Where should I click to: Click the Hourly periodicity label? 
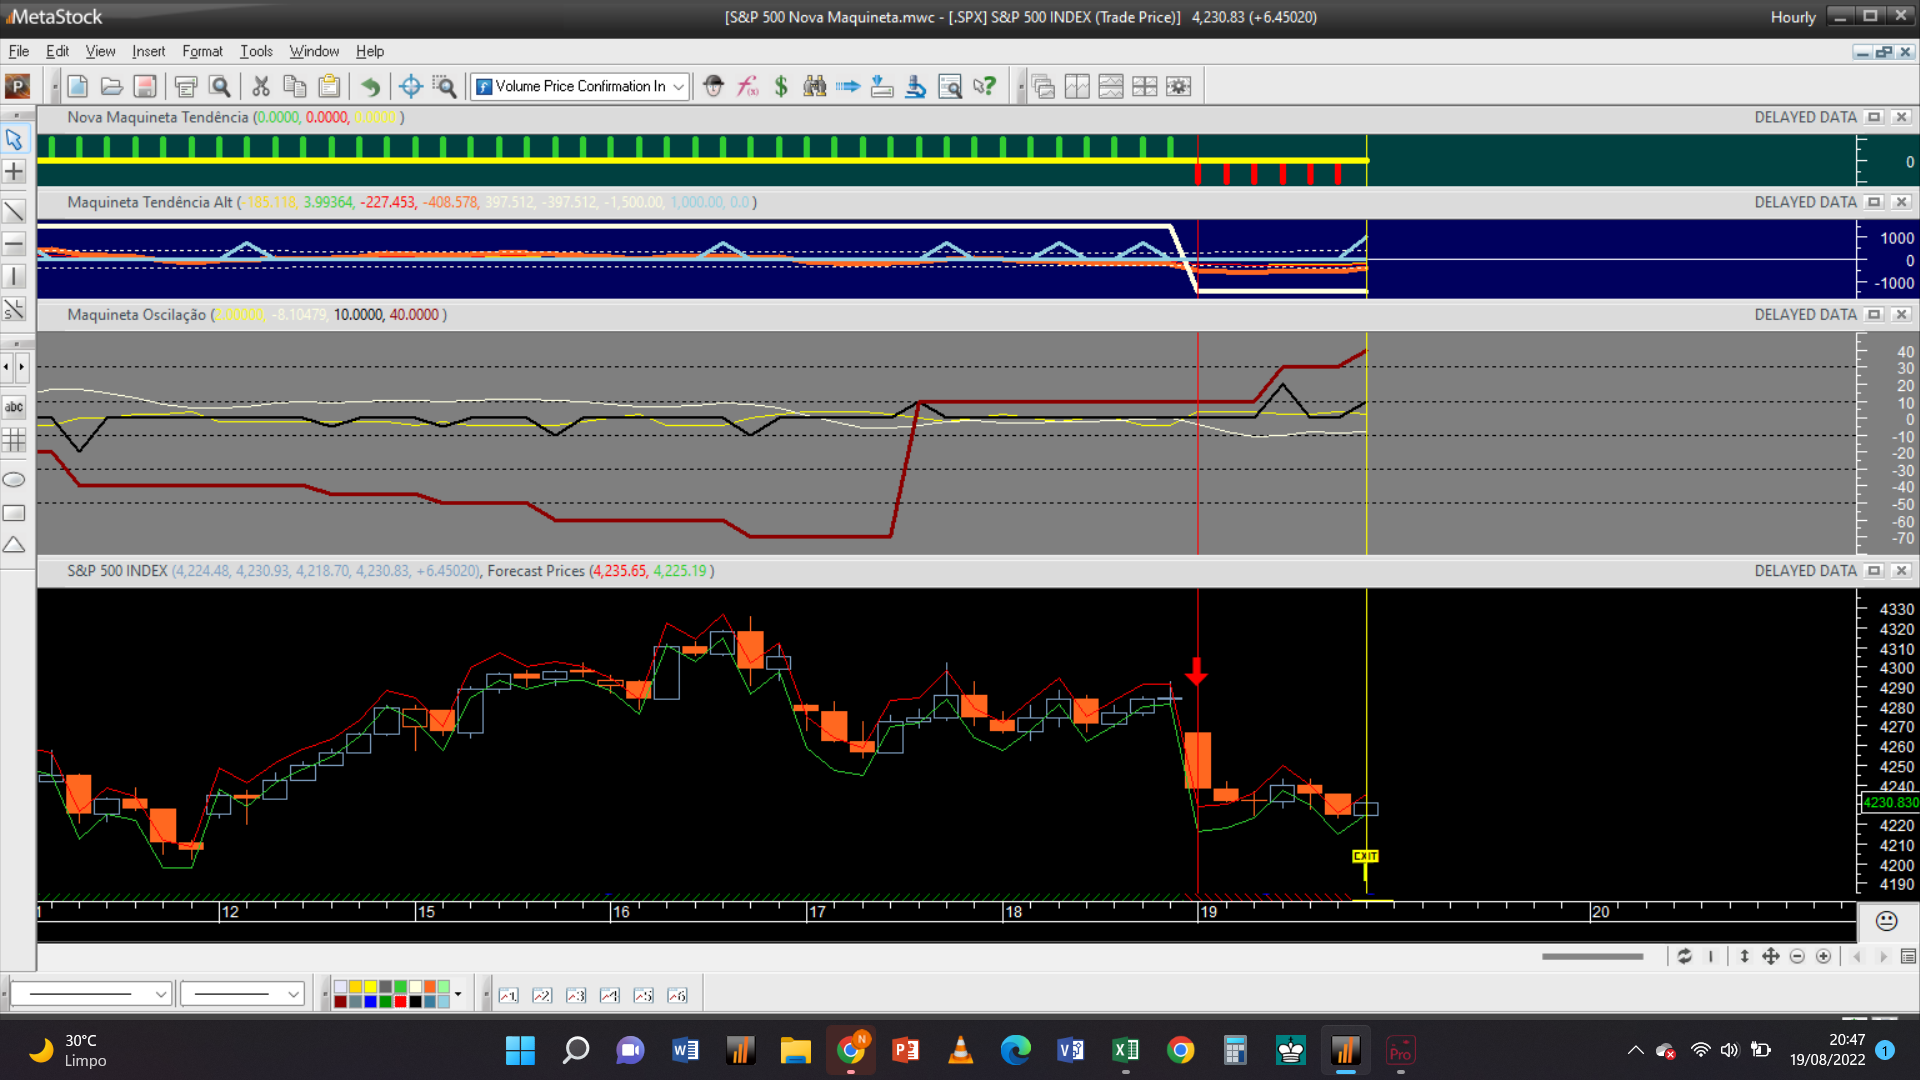1792,17
